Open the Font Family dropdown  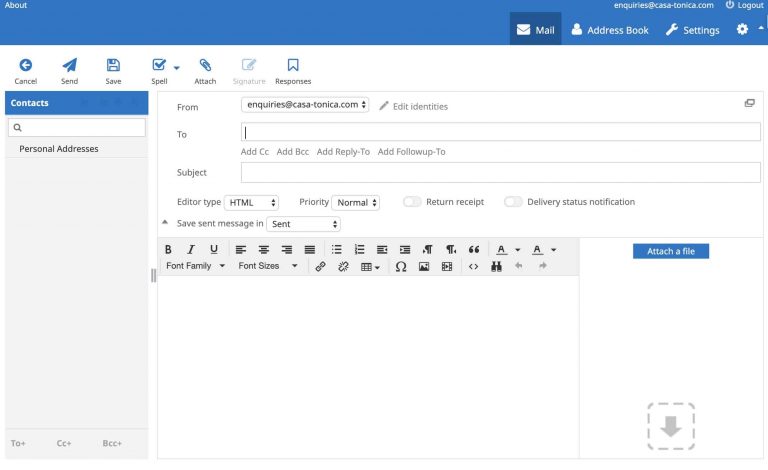pos(195,266)
